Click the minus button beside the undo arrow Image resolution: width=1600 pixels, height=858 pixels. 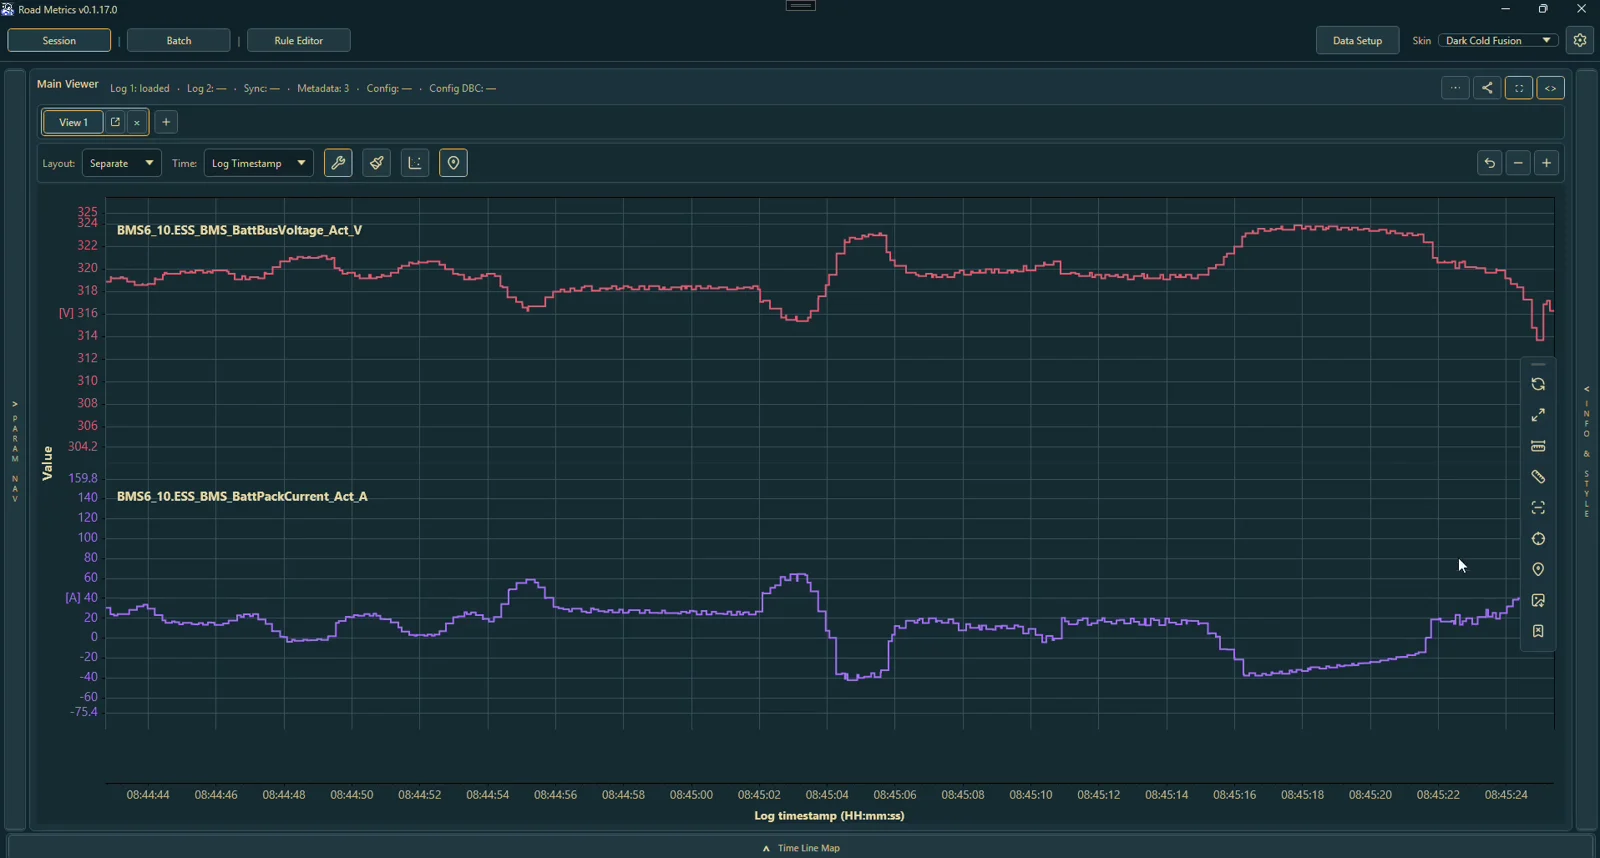[x=1518, y=163]
